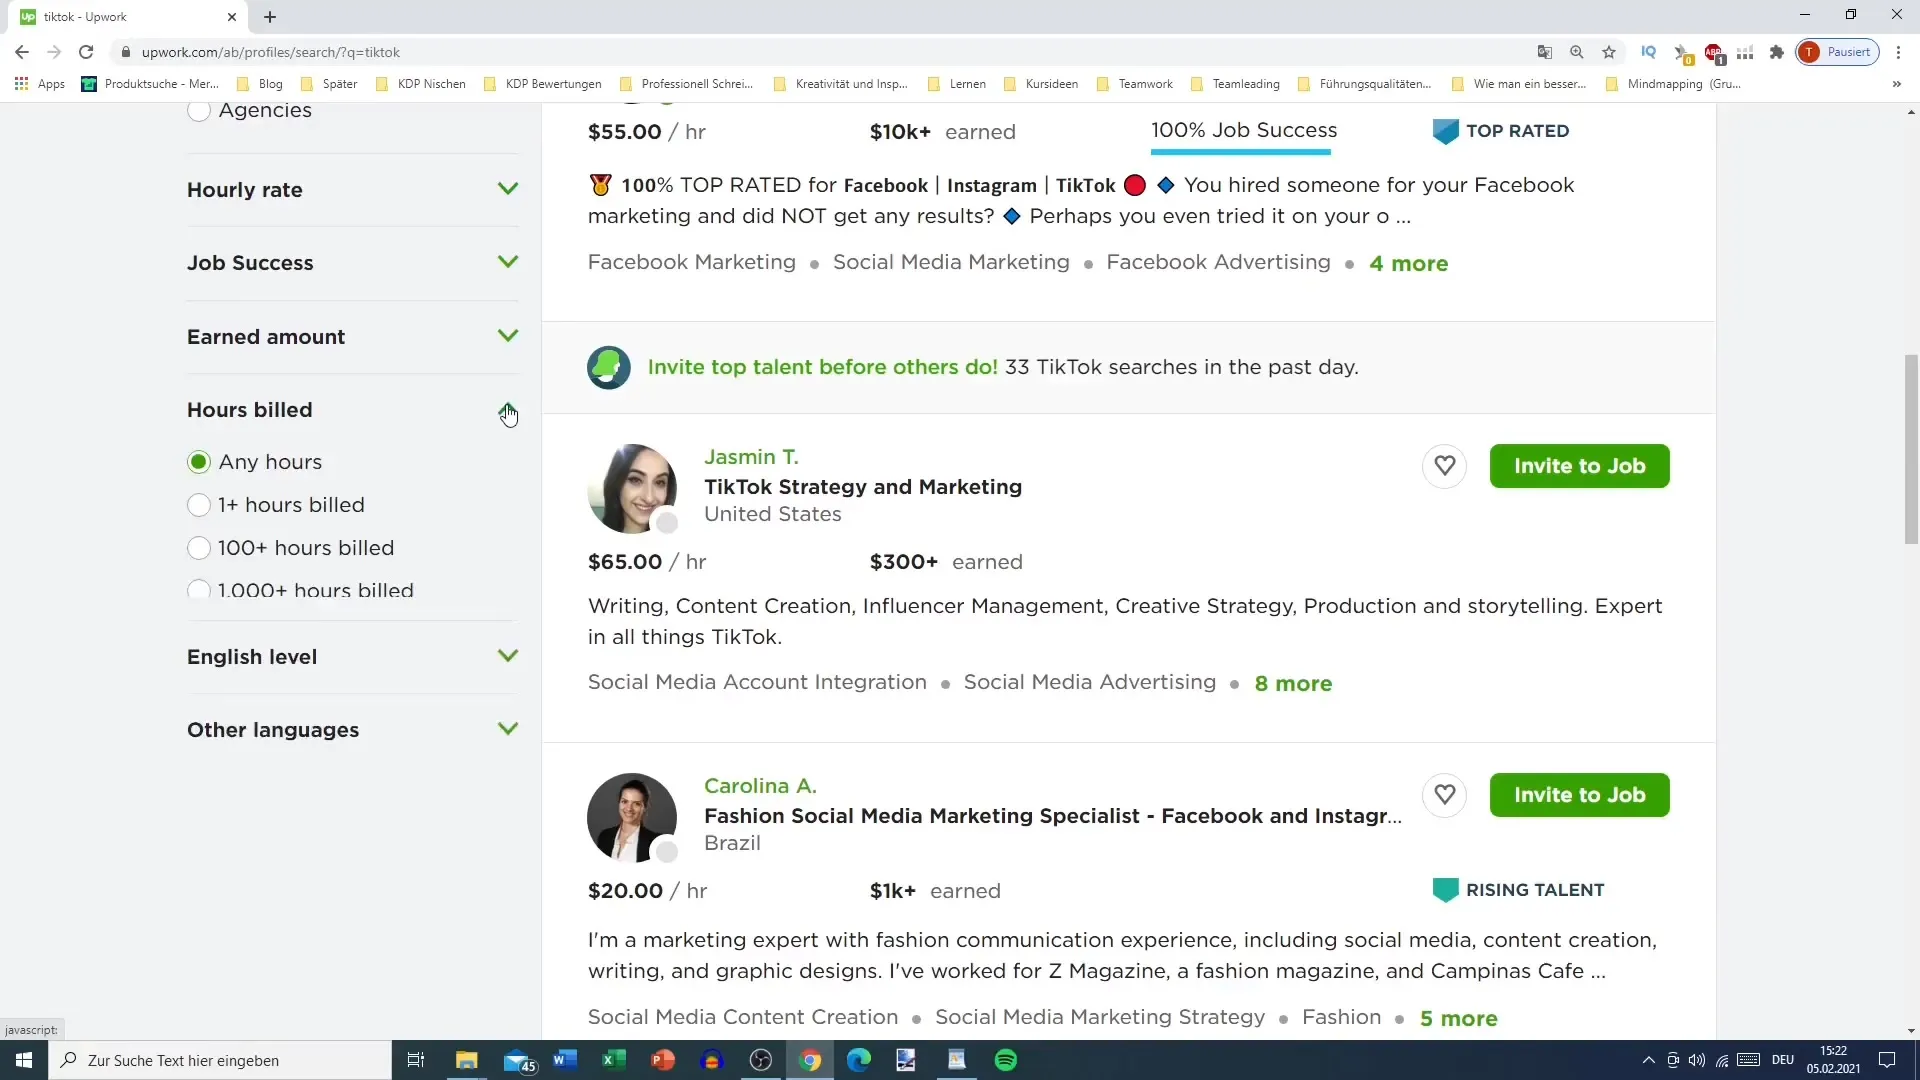Expand the Job Success filter
Viewport: 1920px width, 1080px height.
pyautogui.click(x=508, y=262)
